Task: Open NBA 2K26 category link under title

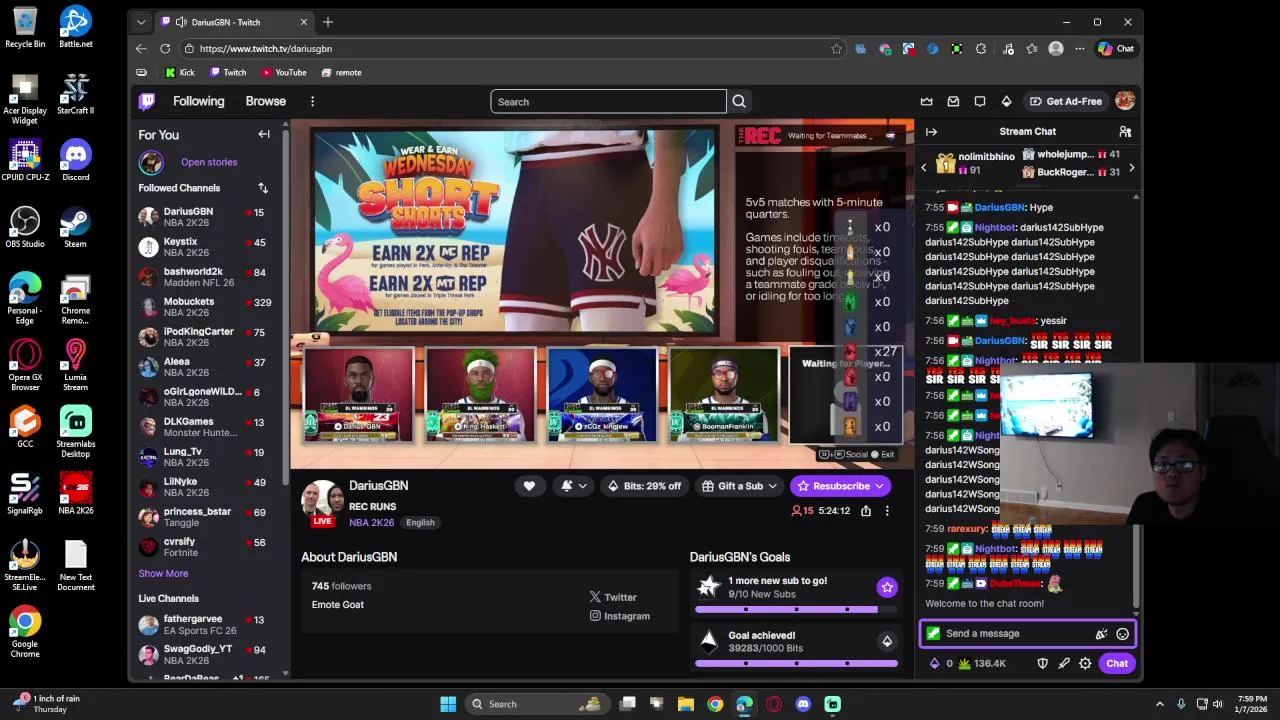Action: click(x=371, y=522)
